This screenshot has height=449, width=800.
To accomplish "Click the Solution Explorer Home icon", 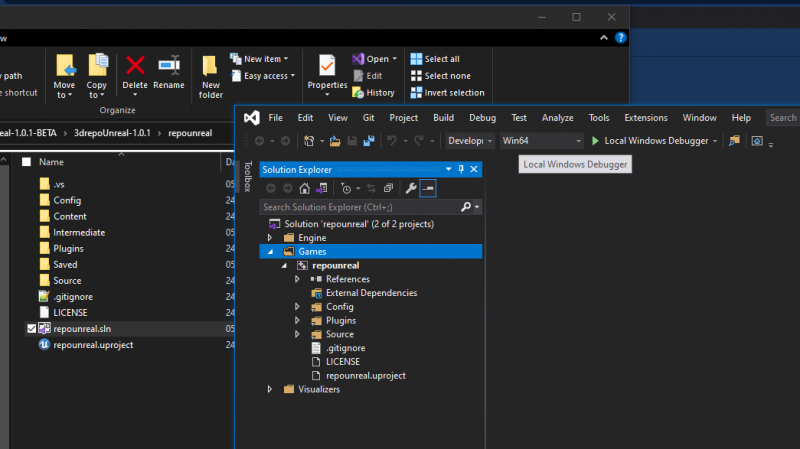I will [x=305, y=188].
